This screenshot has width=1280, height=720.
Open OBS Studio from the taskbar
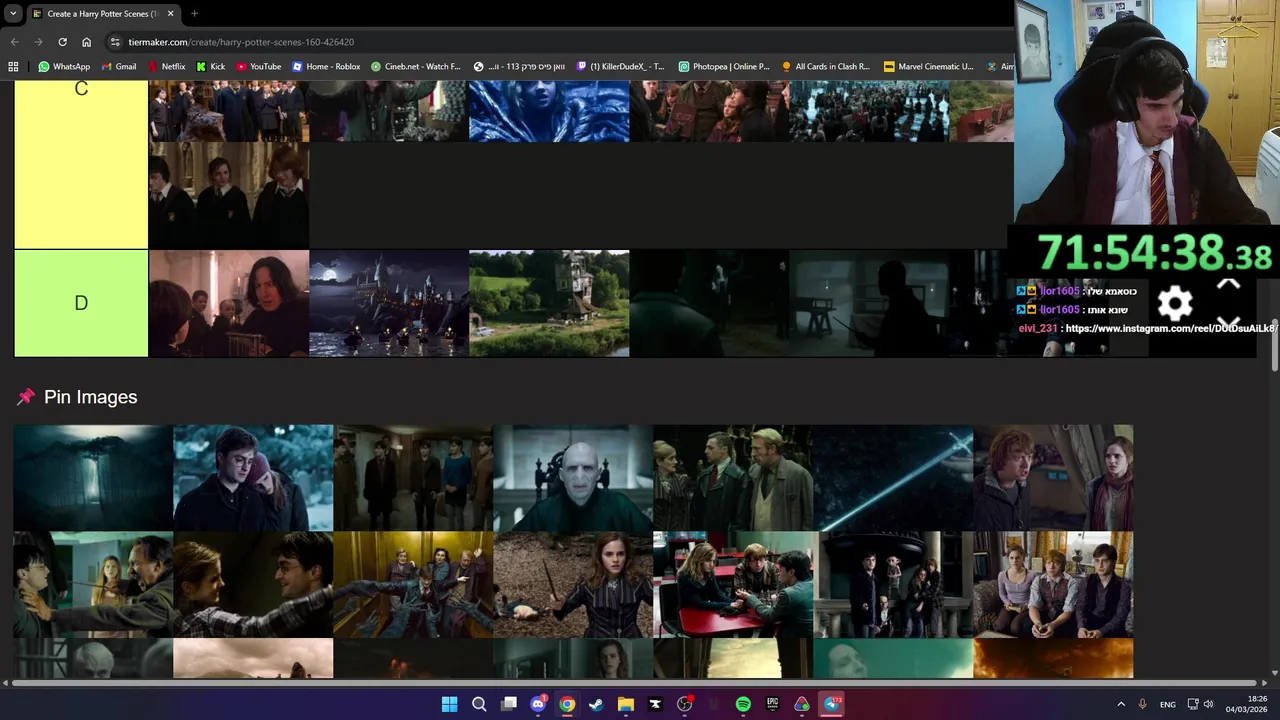[684, 704]
